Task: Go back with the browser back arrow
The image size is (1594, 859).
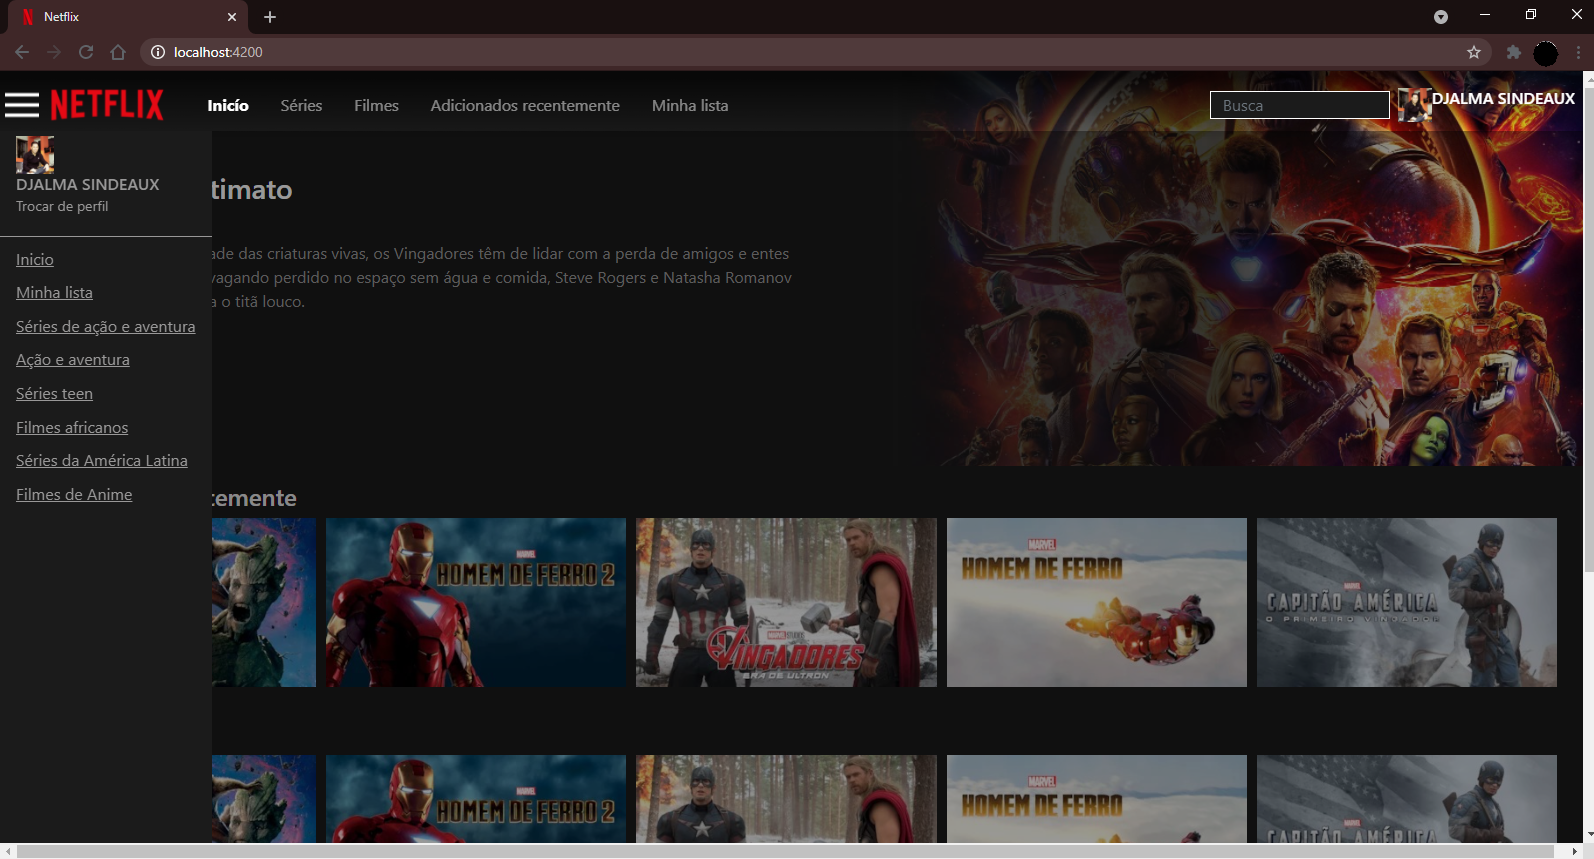Action: pyautogui.click(x=22, y=52)
